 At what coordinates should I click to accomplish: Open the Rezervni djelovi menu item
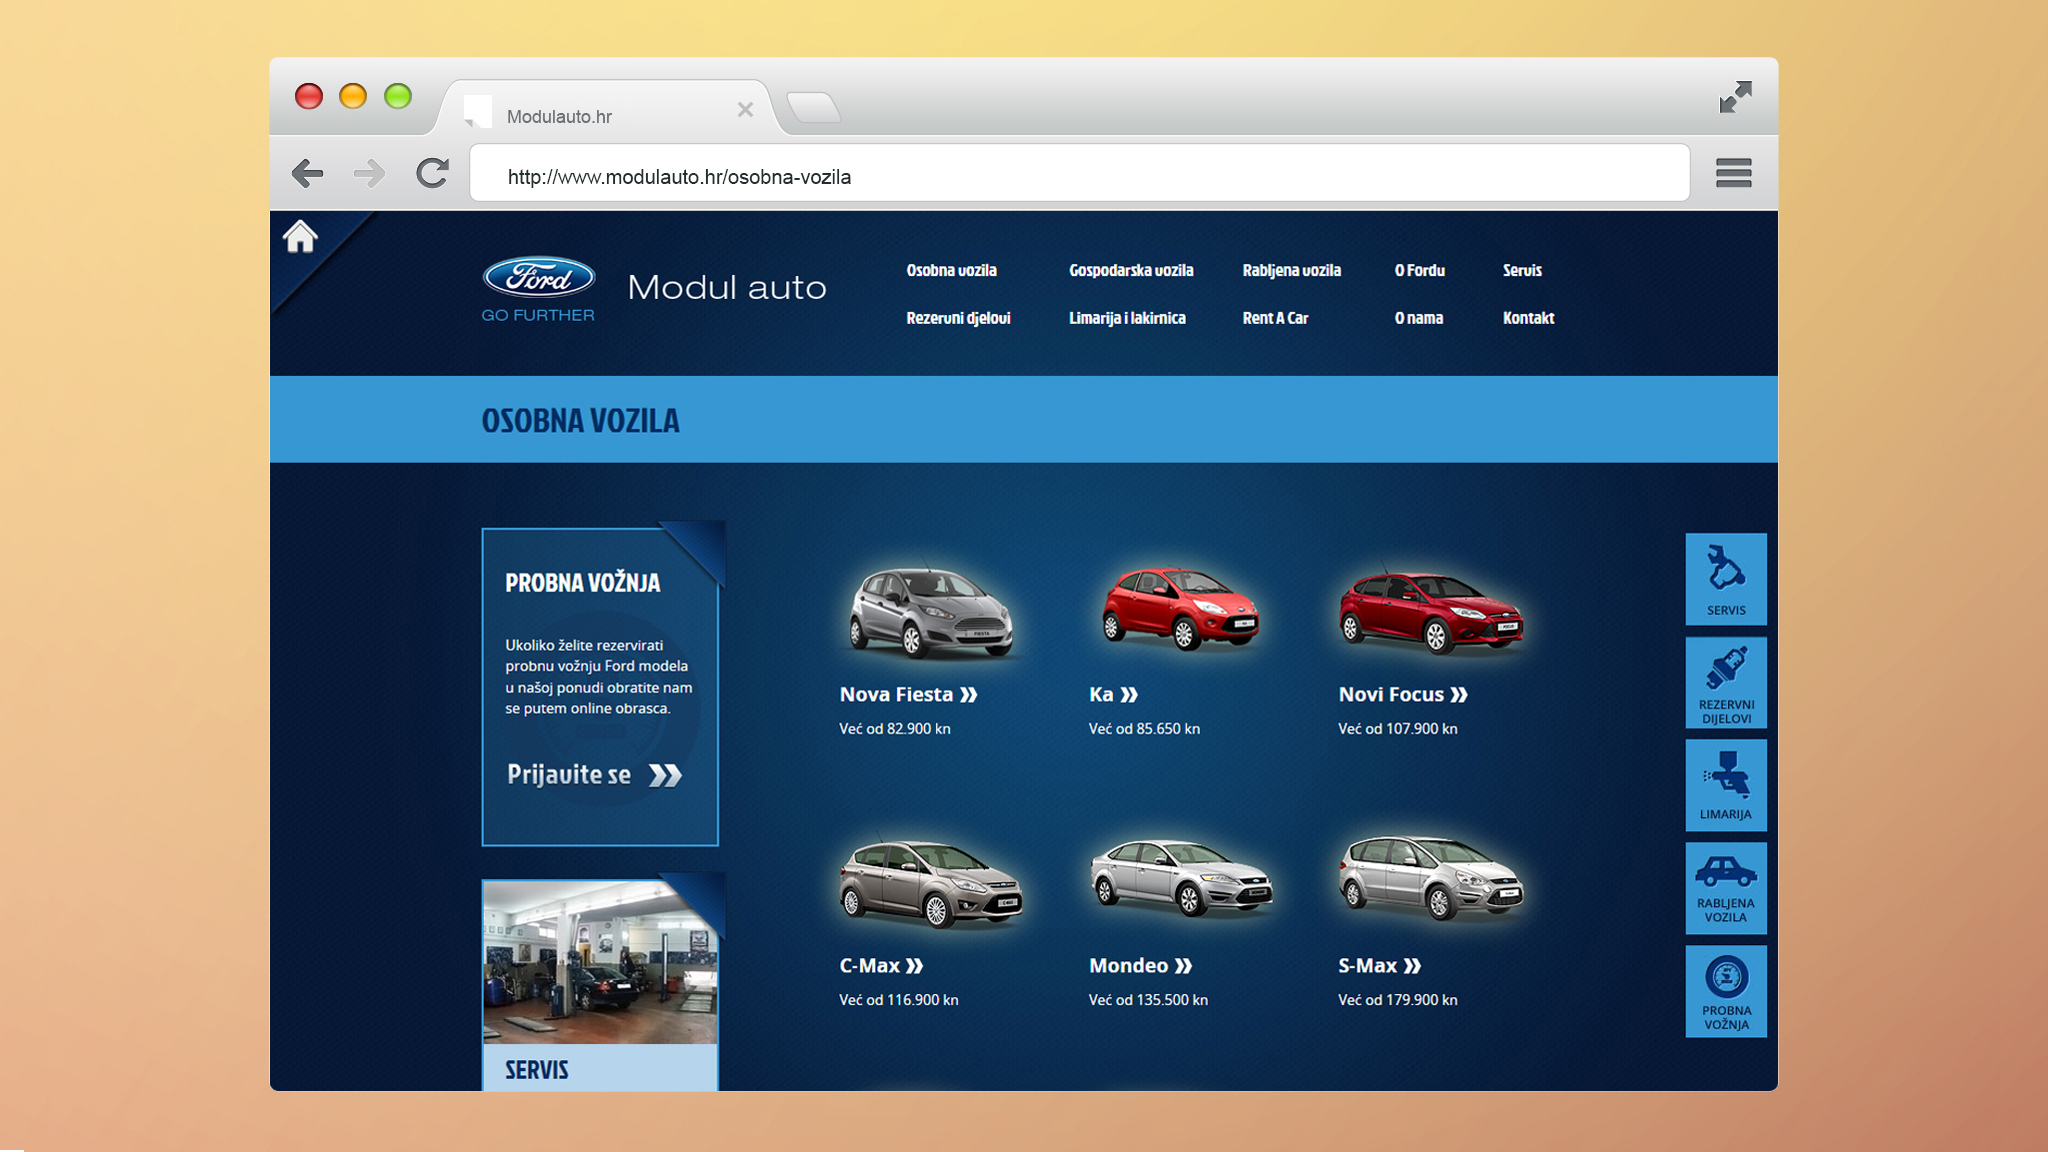958,318
